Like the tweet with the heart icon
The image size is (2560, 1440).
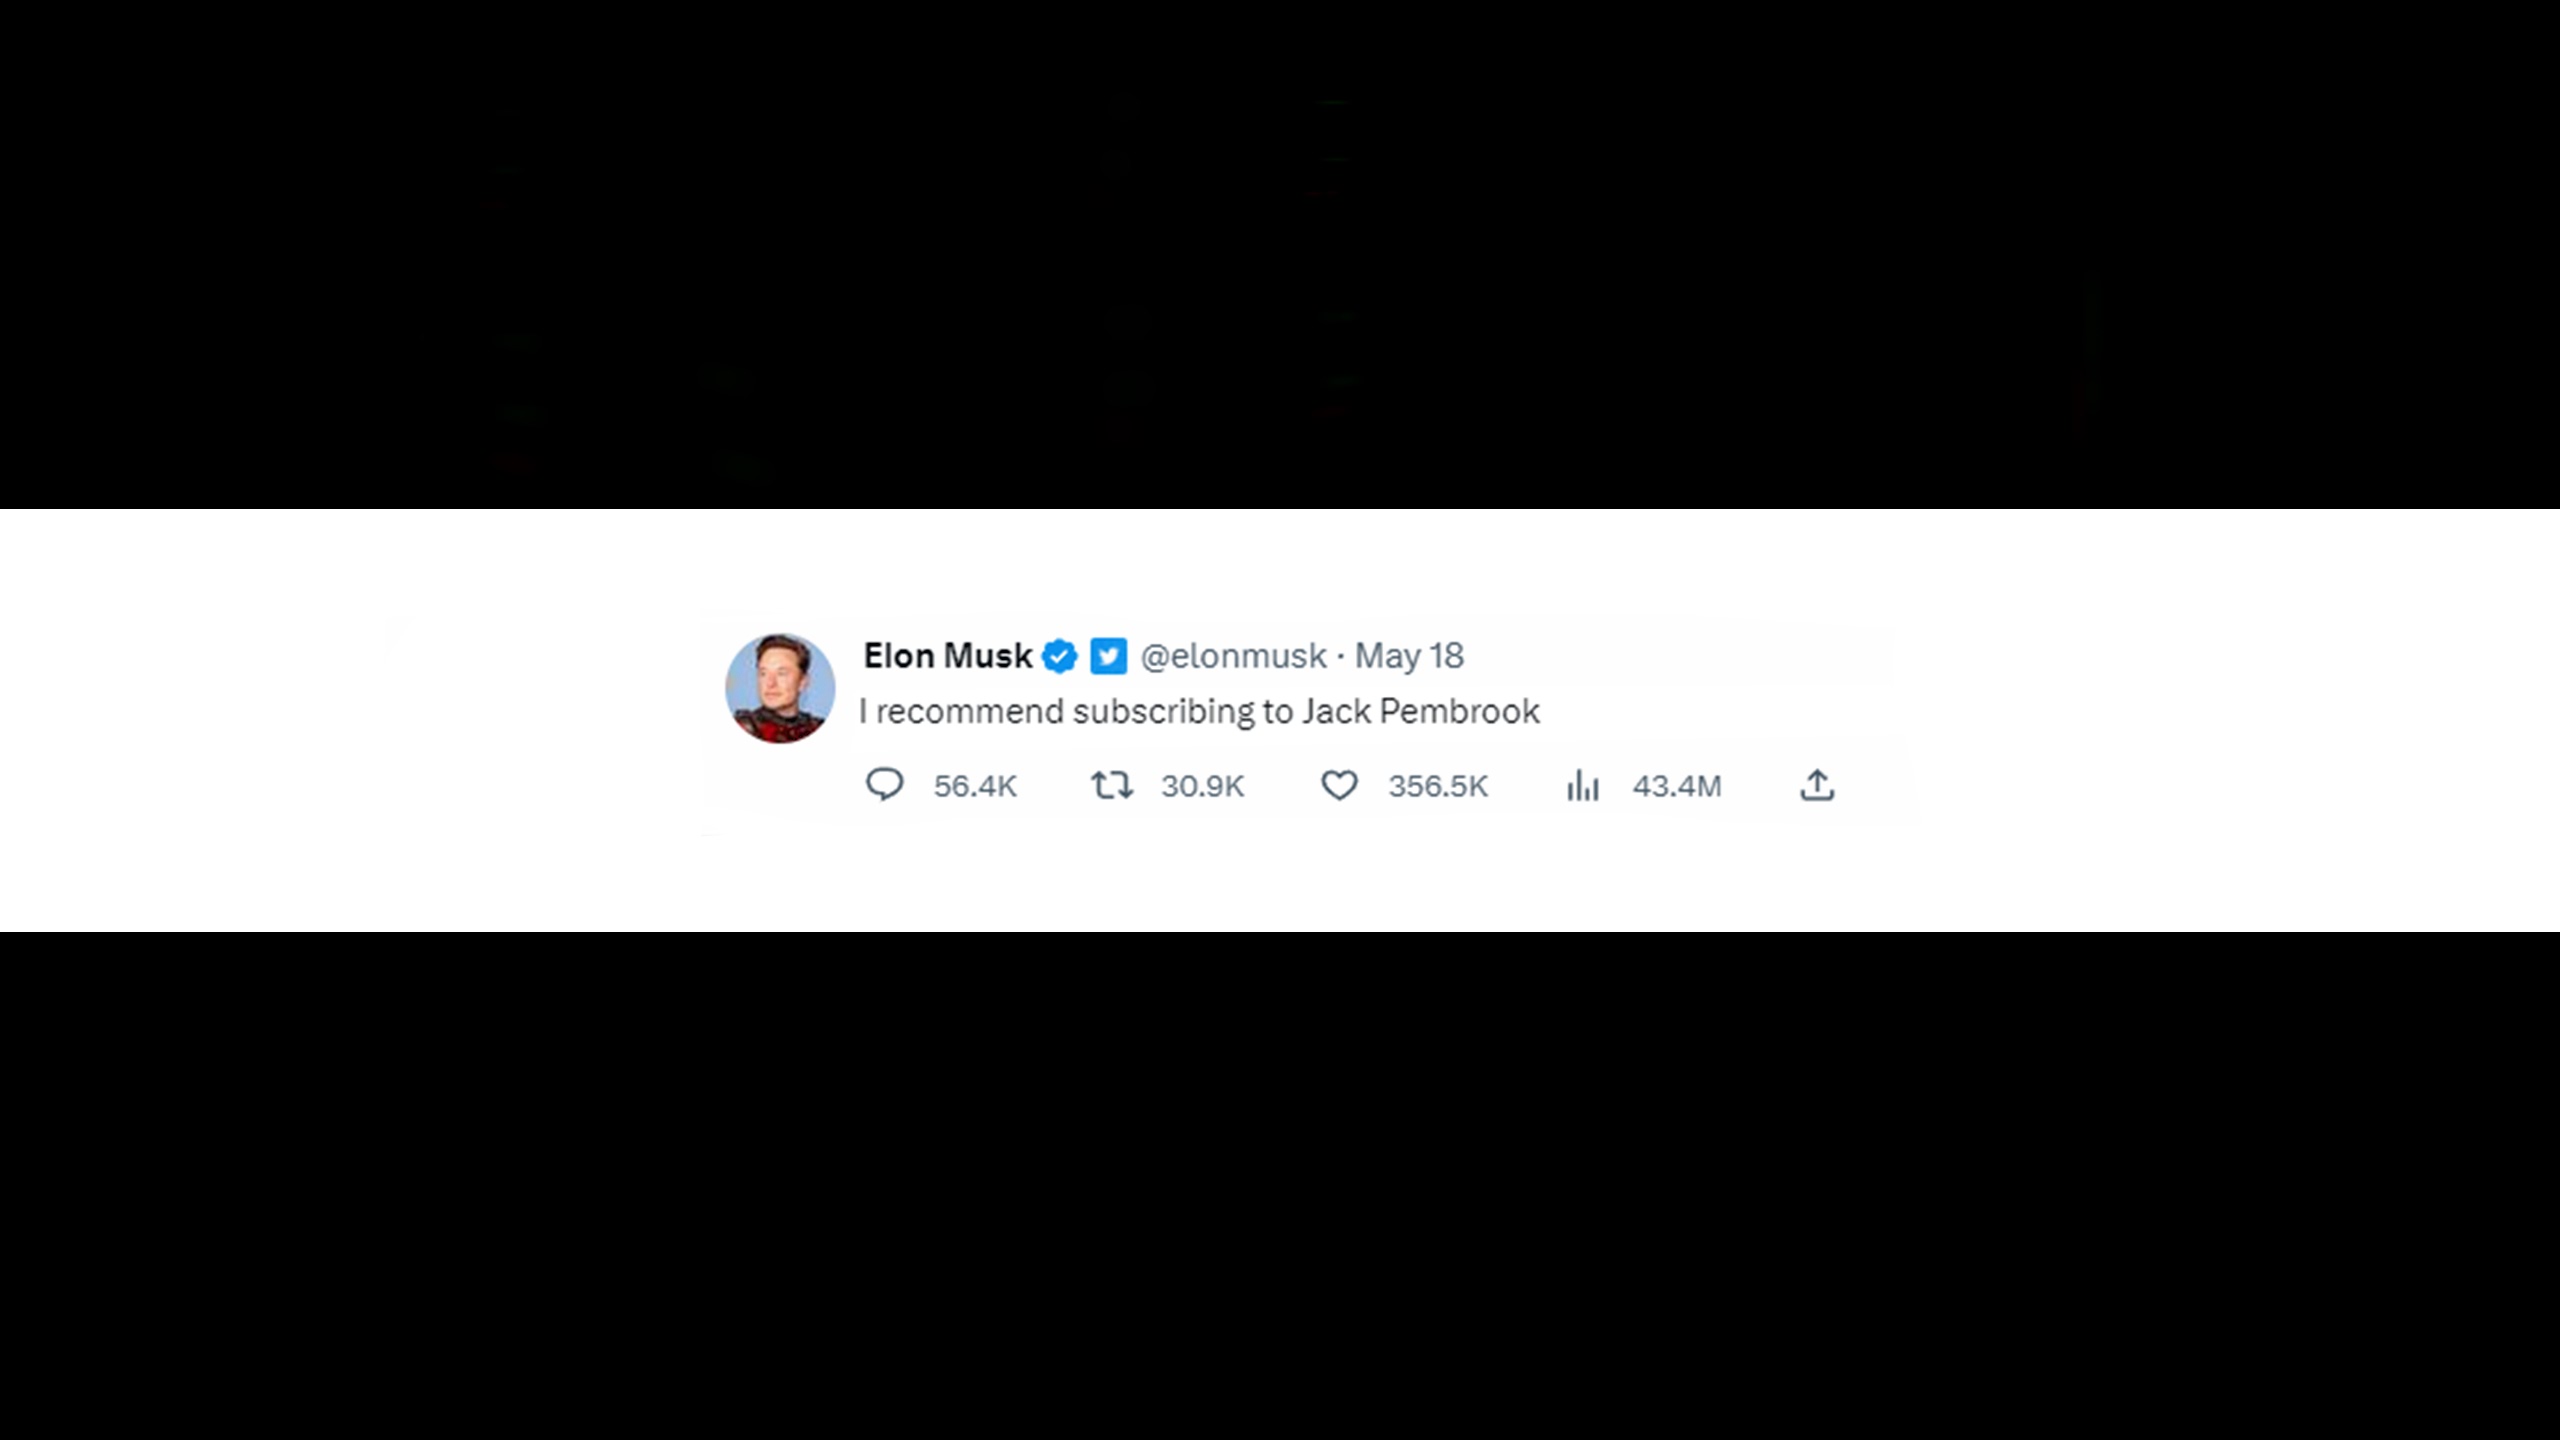[1339, 785]
